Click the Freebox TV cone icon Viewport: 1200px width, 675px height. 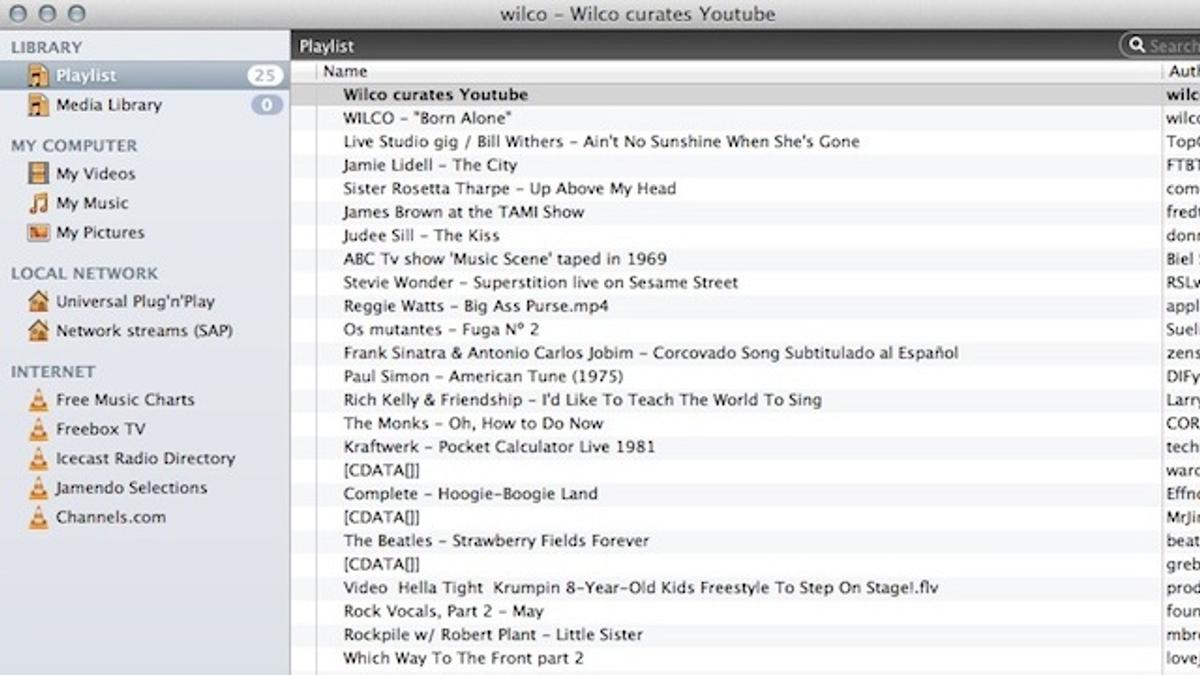tap(39, 429)
